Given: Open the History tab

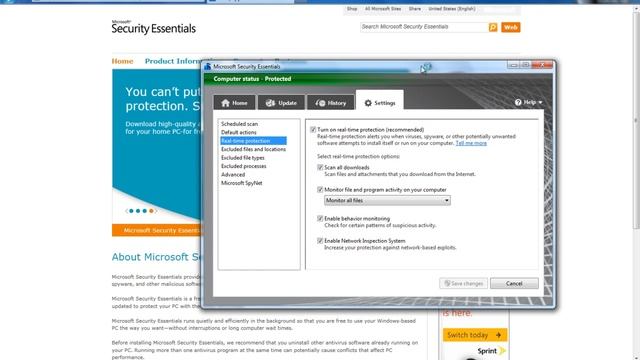Looking at the screenshot, I should pyautogui.click(x=331, y=102).
